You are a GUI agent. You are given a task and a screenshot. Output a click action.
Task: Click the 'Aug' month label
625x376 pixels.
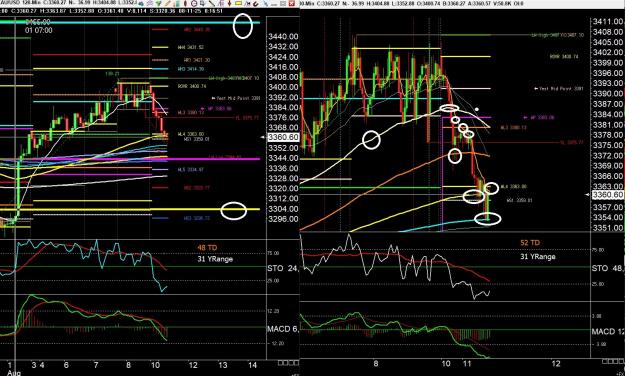tap(13, 373)
